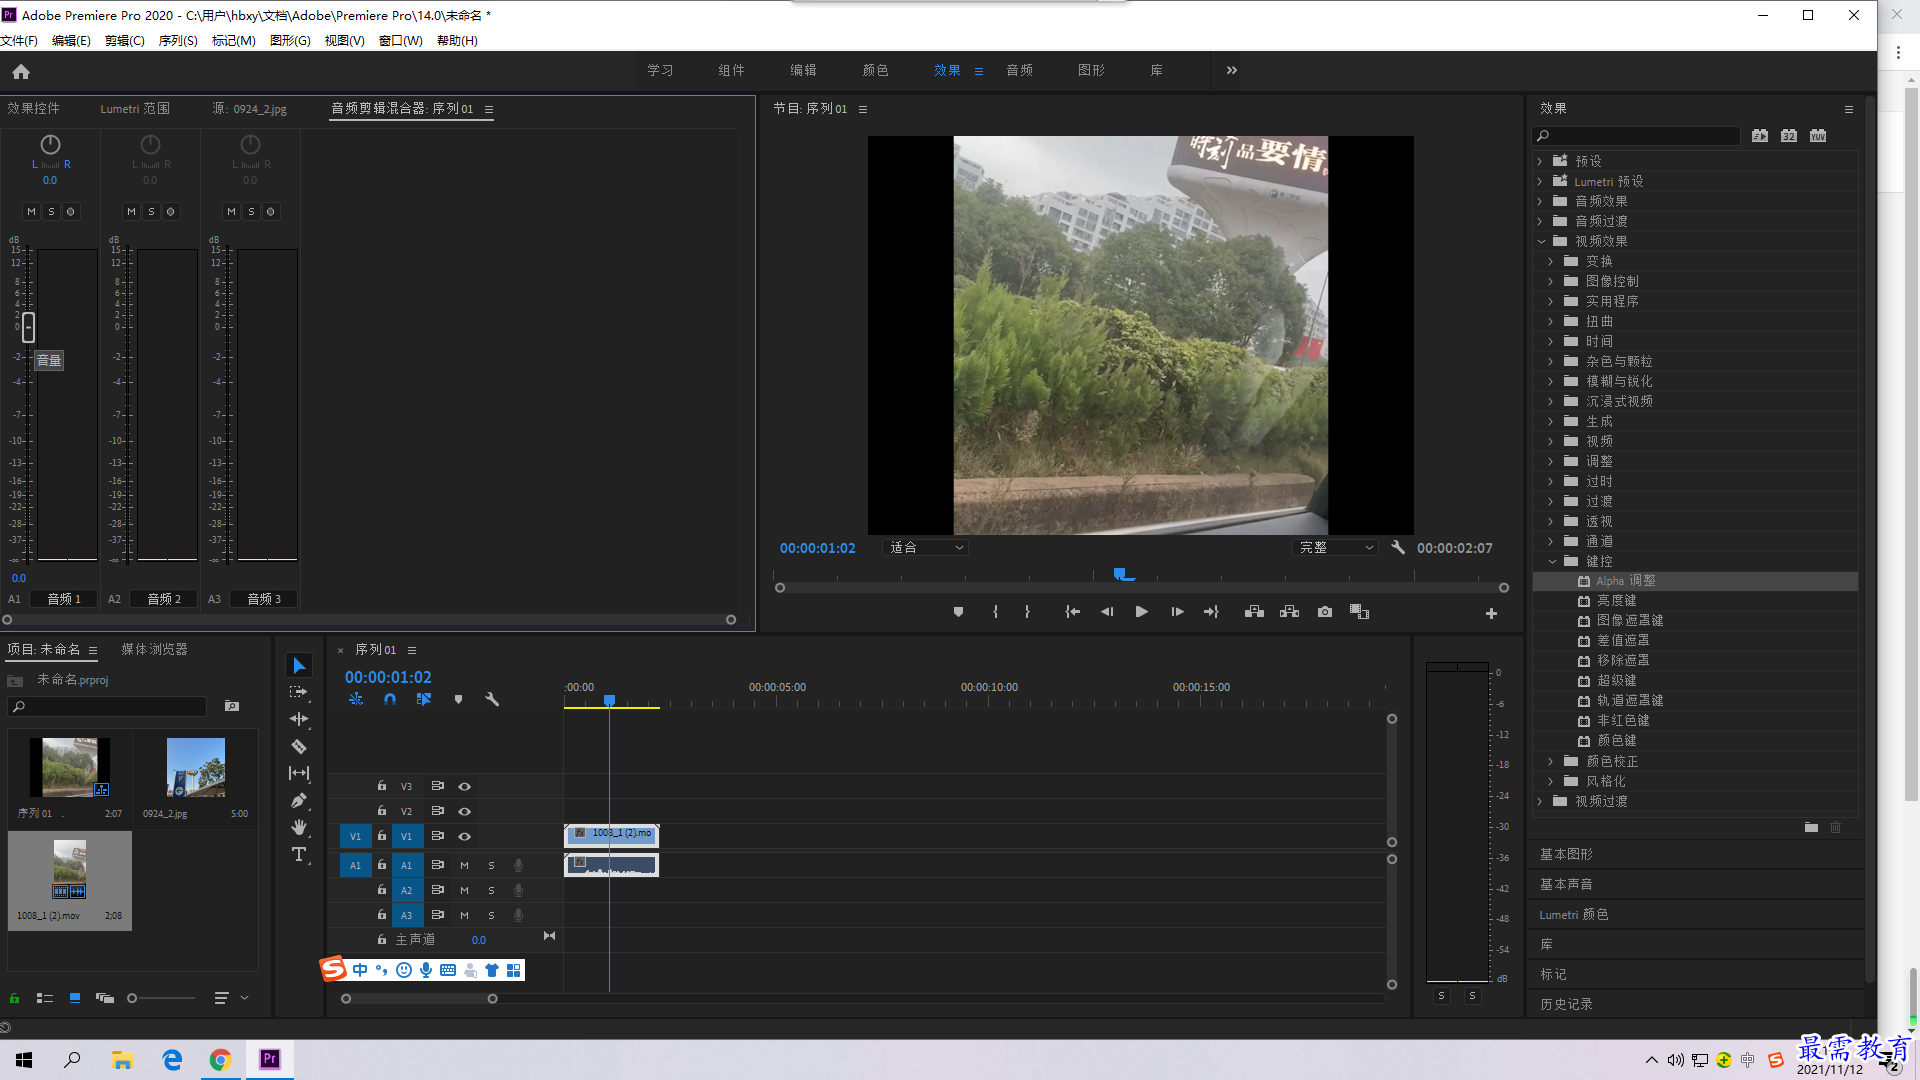Open the 适合 zoom level dropdown
This screenshot has height=1080, width=1920.
926,548
